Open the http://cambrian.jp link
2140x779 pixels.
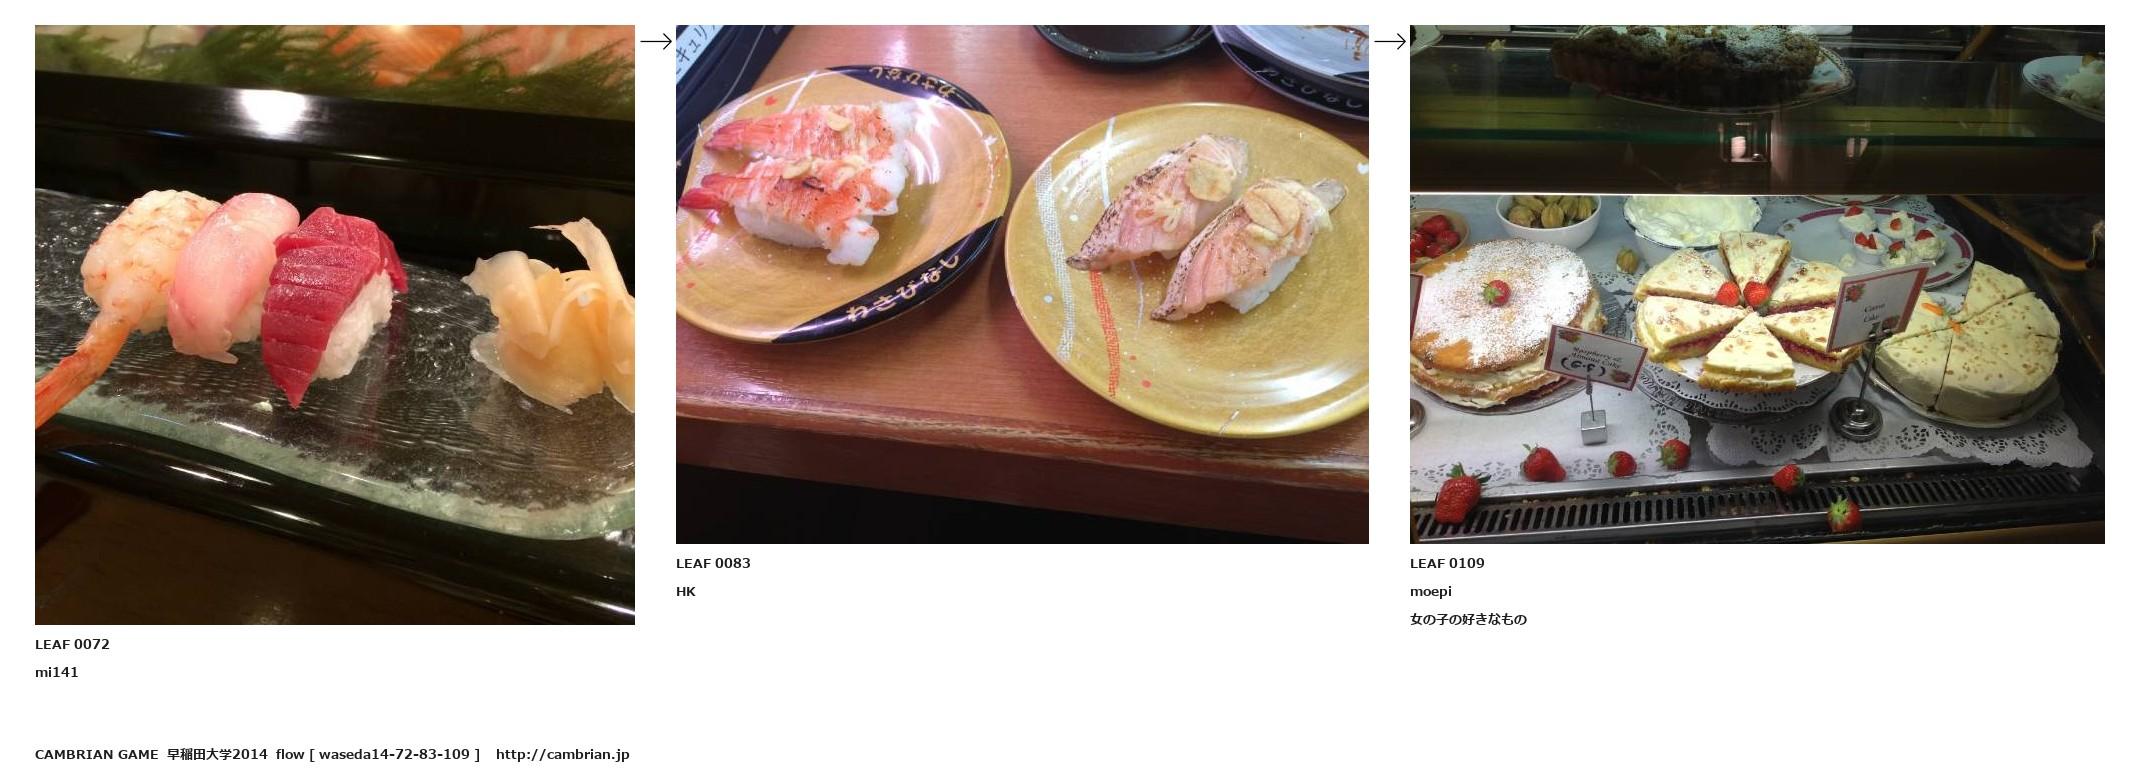pyautogui.click(x=563, y=754)
